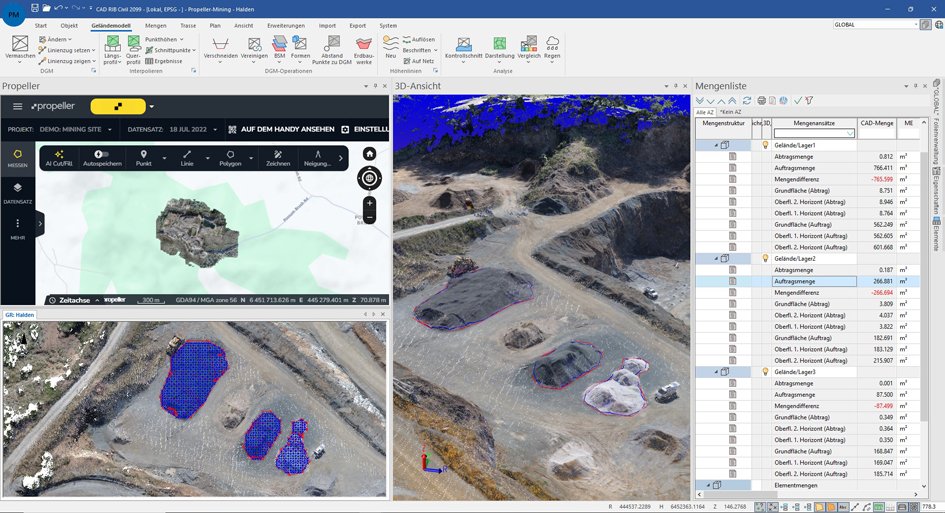945x513 pixels.
Task: Open the GLOBAL combo box in title area
Action: 876,25
